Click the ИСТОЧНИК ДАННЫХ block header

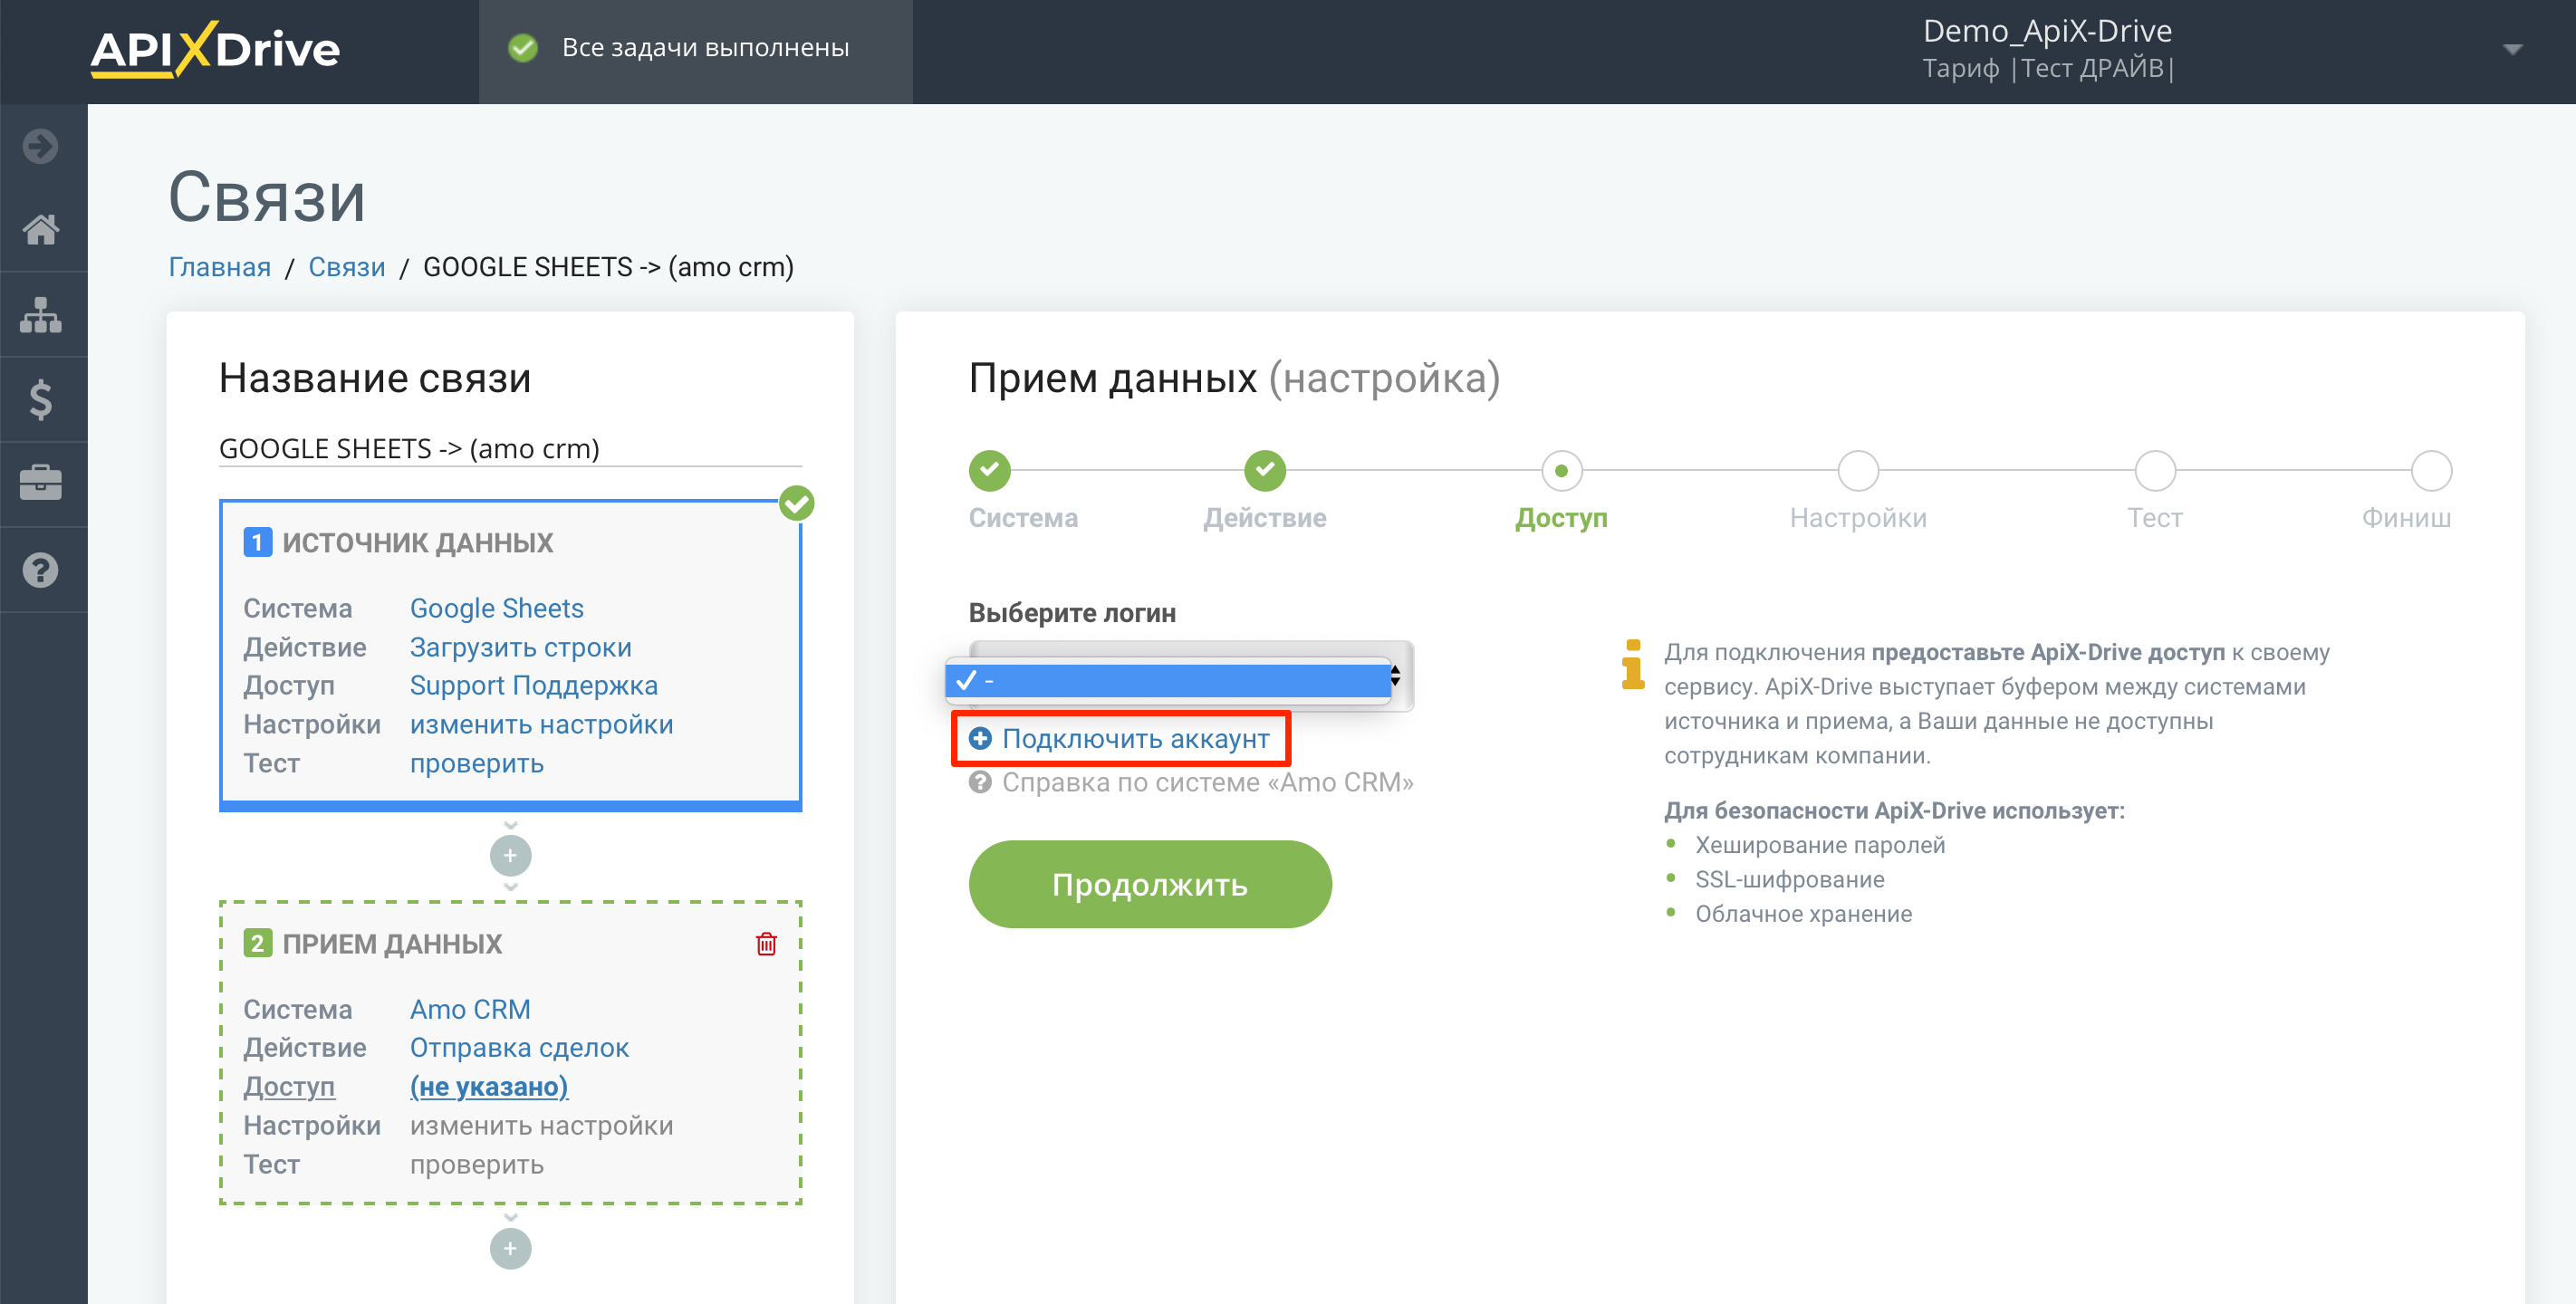[x=417, y=543]
